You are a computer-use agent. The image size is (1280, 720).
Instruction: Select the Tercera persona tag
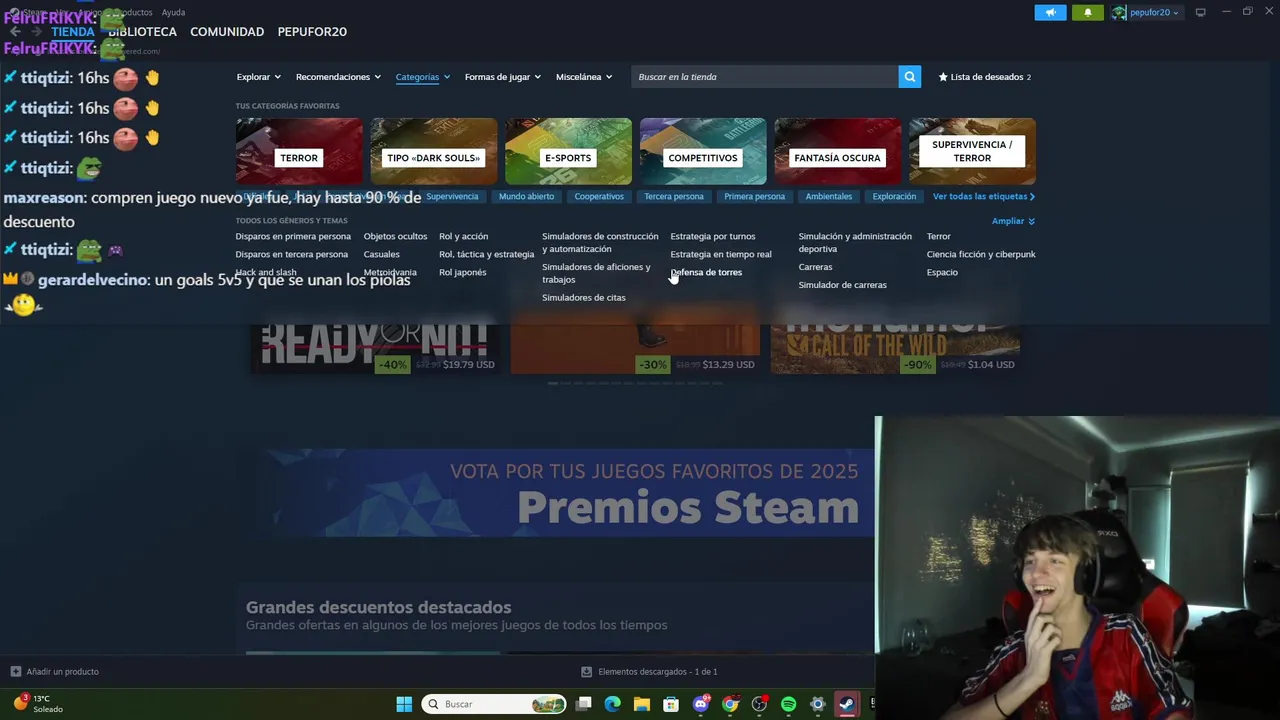[x=674, y=197]
